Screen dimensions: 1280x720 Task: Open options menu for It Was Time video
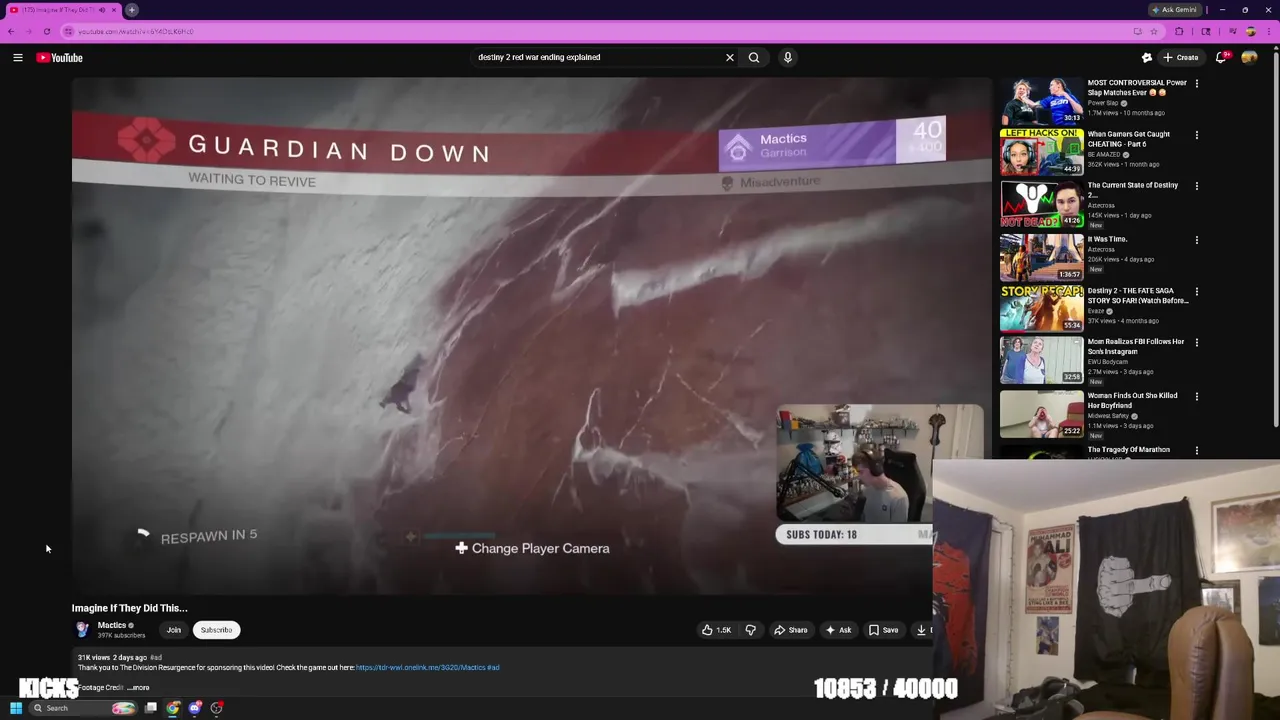[1196, 240]
